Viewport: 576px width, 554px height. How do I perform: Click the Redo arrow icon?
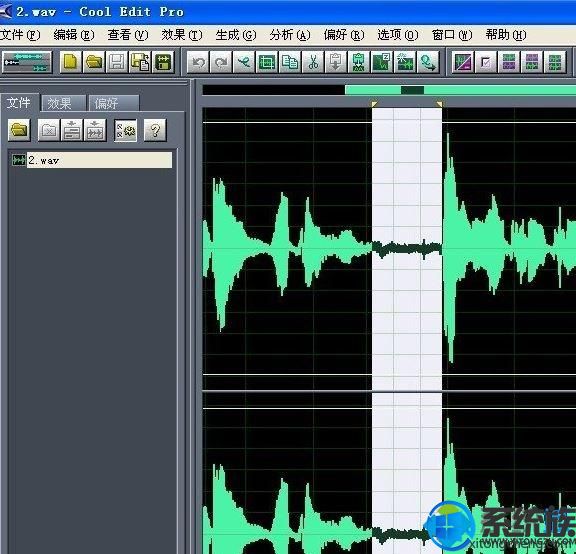pos(221,62)
